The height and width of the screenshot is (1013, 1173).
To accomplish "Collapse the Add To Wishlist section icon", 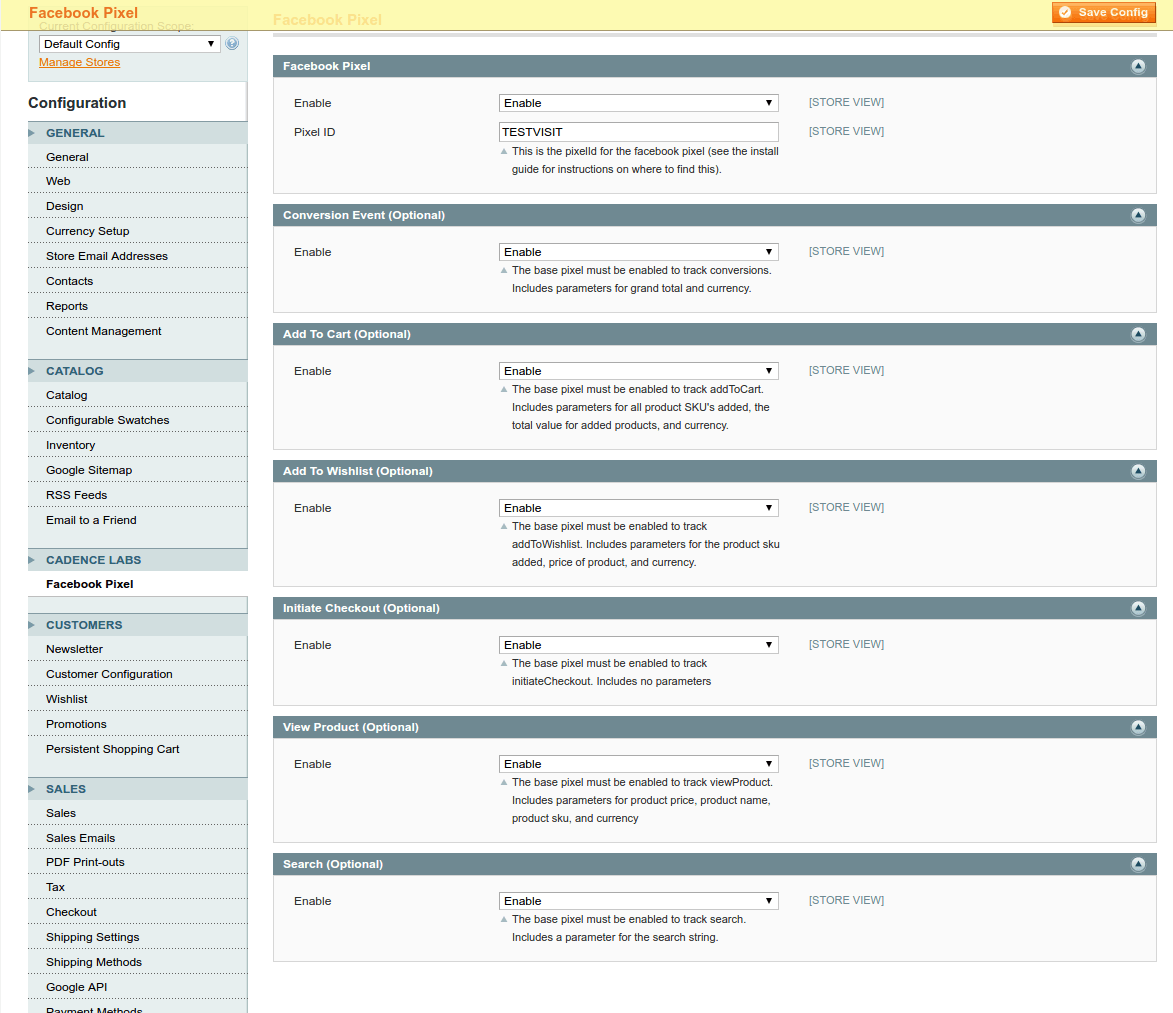I will (x=1138, y=471).
